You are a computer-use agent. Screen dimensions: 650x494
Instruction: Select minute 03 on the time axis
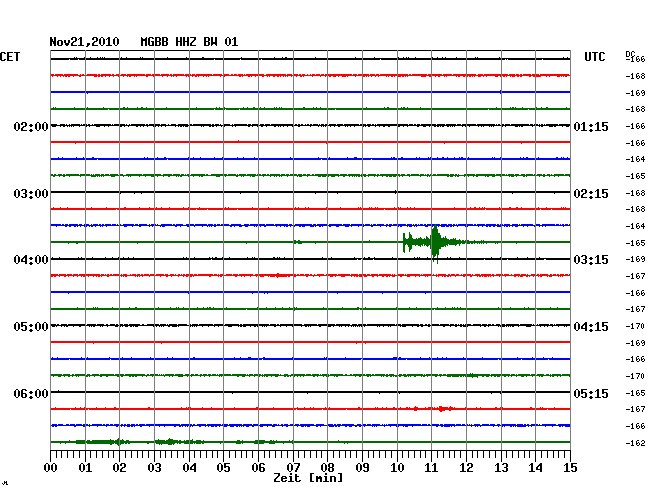154,467
